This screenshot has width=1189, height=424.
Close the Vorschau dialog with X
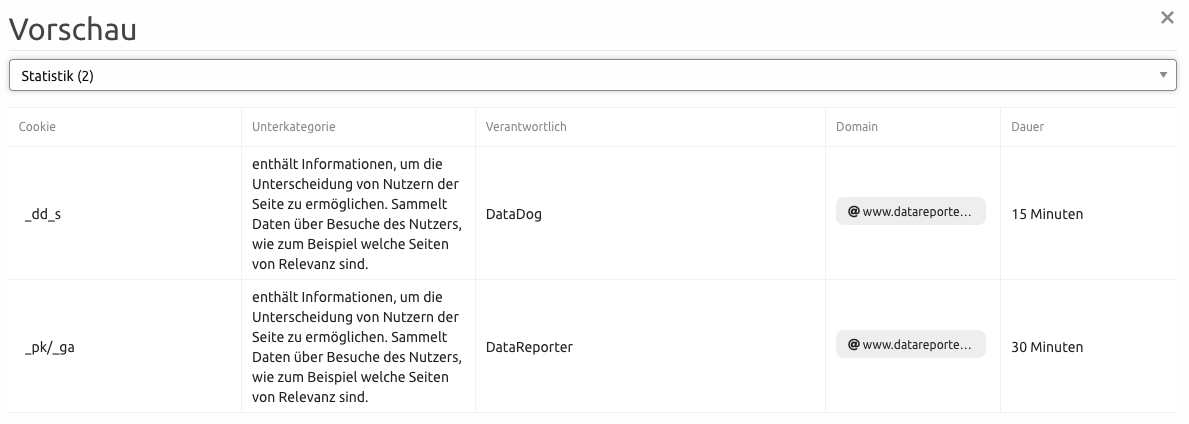pos(1167,17)
